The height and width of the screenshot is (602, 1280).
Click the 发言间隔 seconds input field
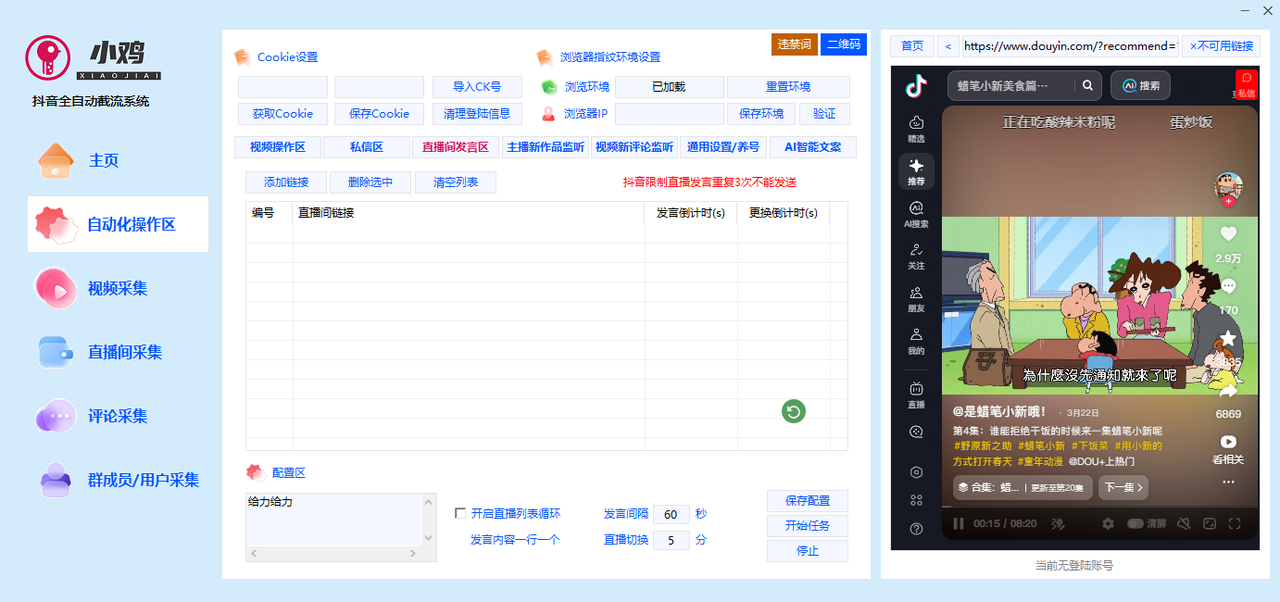click(670, 514)
